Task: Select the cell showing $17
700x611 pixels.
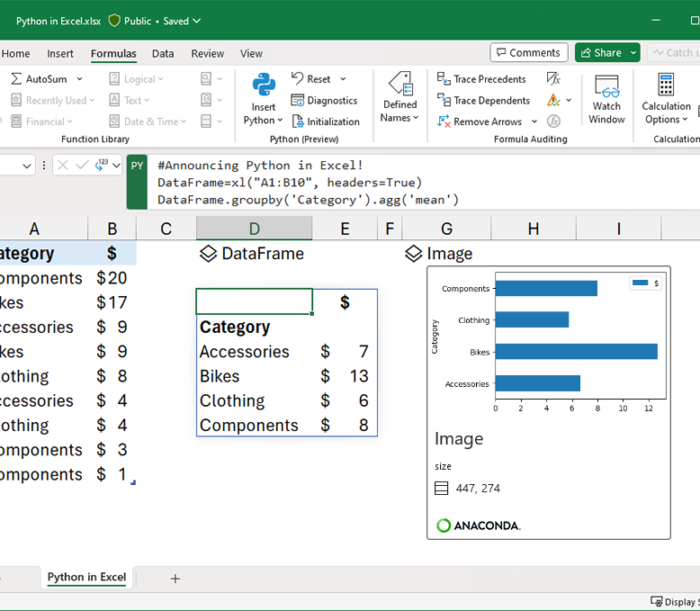Action: point(112,303)
